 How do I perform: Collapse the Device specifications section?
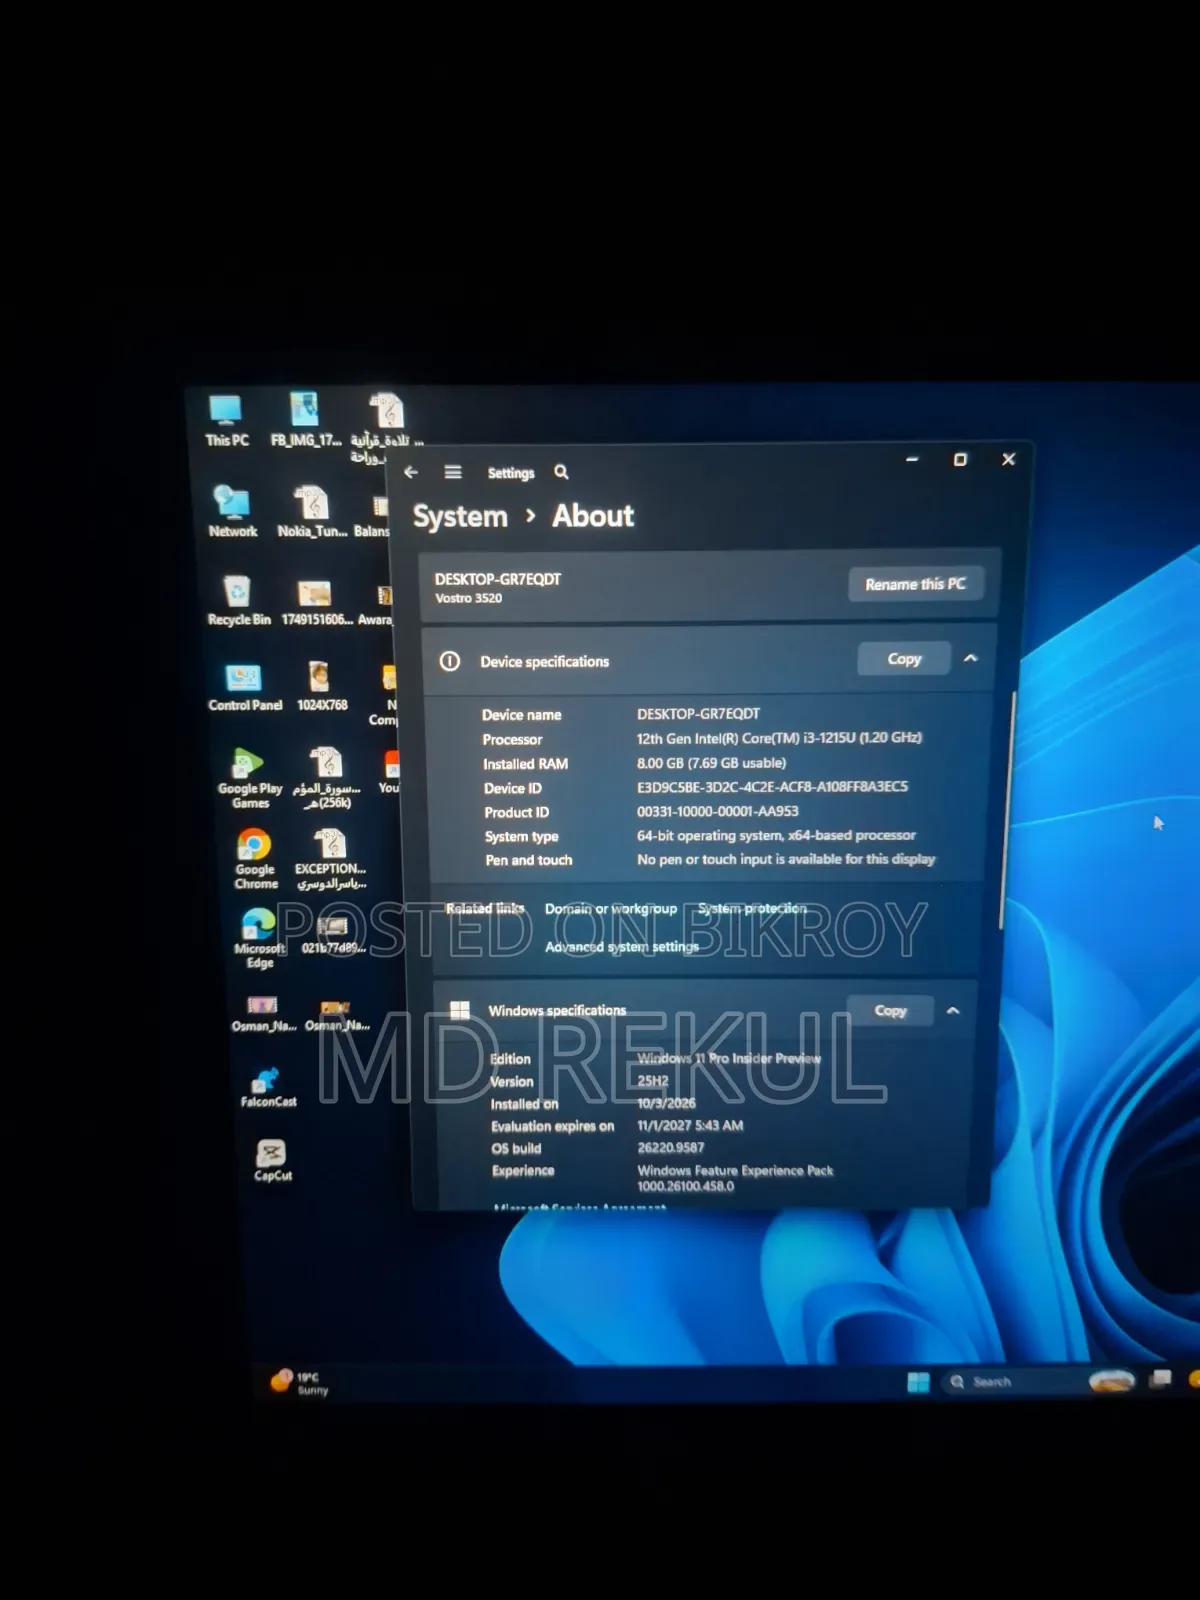970,658
